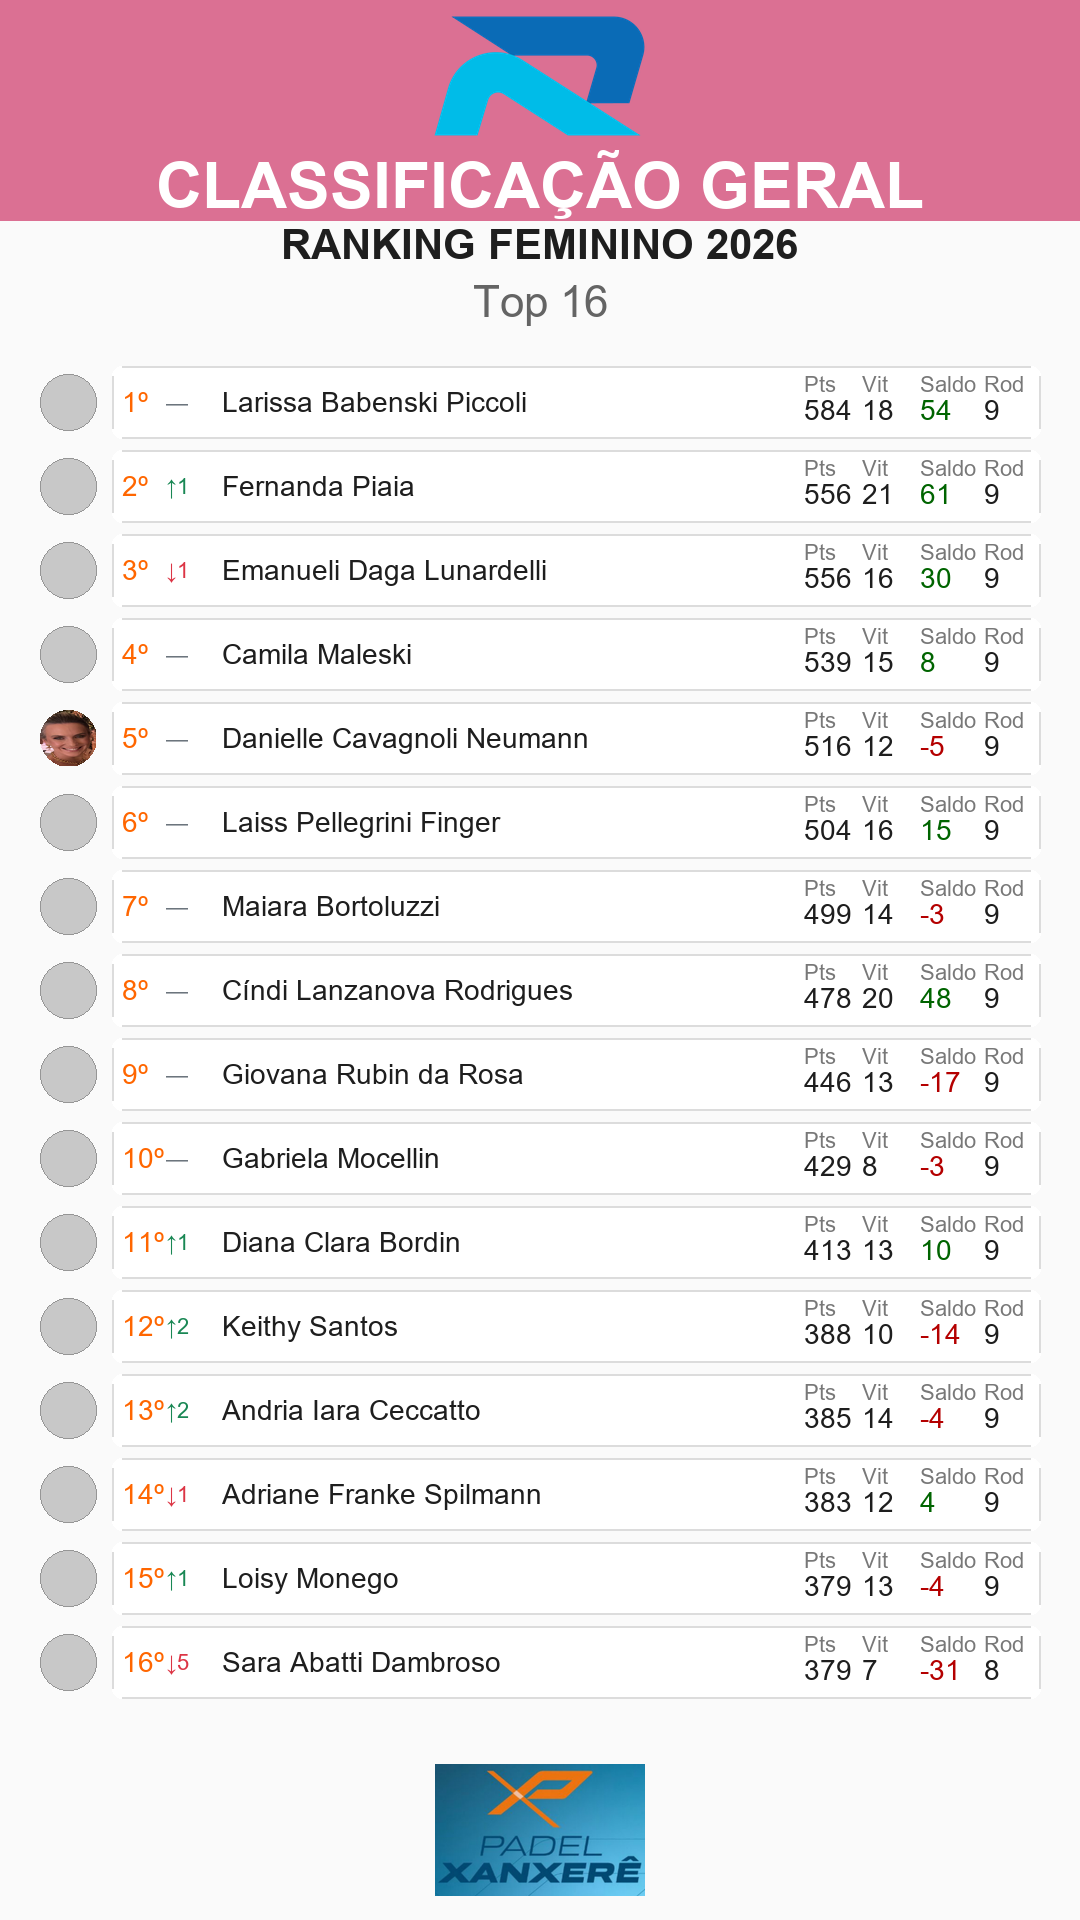Click Cíndi Lanzanova Rodrigues's name
Image resolution: width=1080 pixels, height=1920 pixels.
[397, 991]
